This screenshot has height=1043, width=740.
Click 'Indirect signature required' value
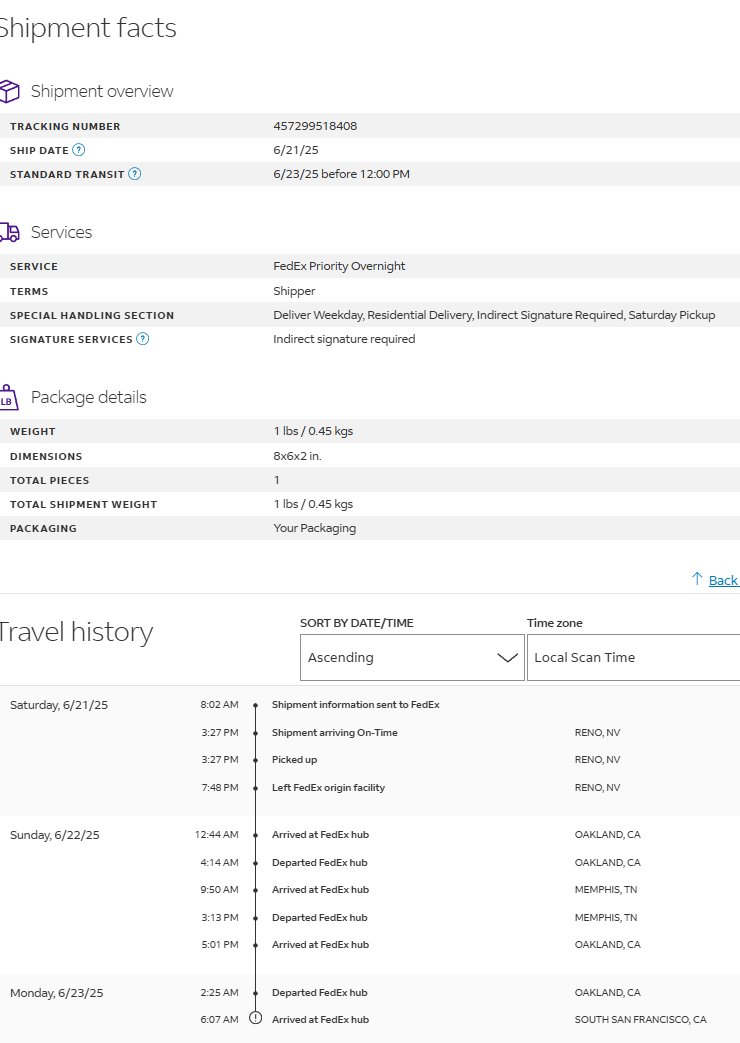pos(344,339)
